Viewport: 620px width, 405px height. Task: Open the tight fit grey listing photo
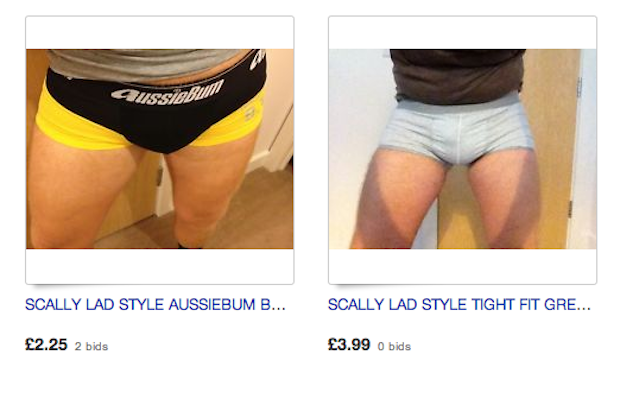click(462, 149)
